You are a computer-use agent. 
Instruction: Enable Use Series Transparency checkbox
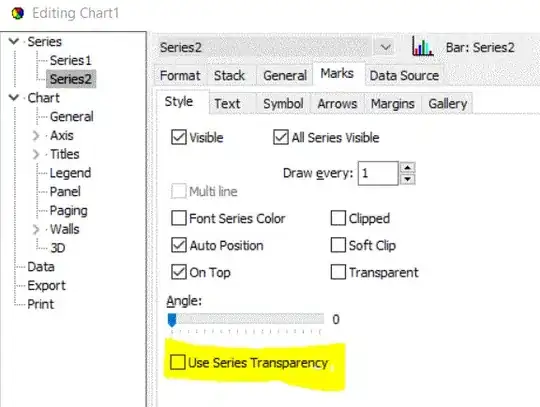[178, 362]
